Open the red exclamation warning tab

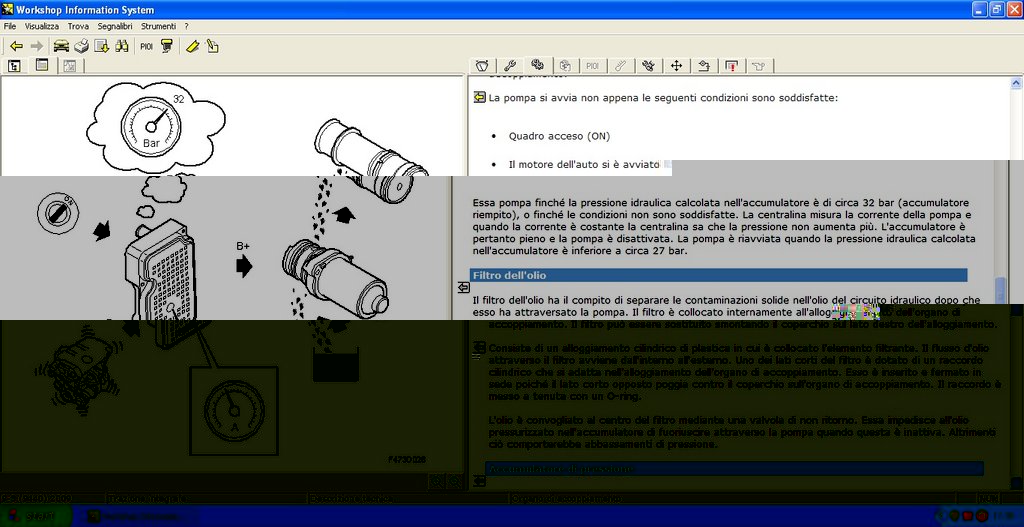coord(732,65)
